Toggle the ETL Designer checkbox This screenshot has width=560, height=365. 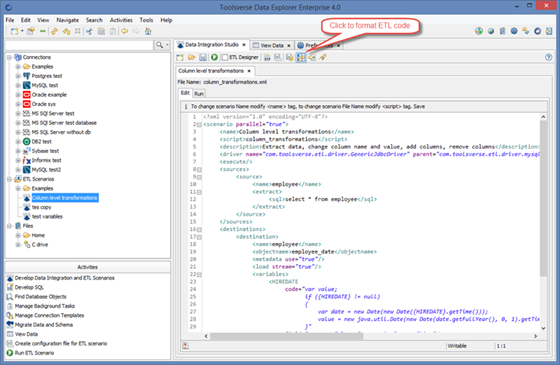(x=225, y=57)
